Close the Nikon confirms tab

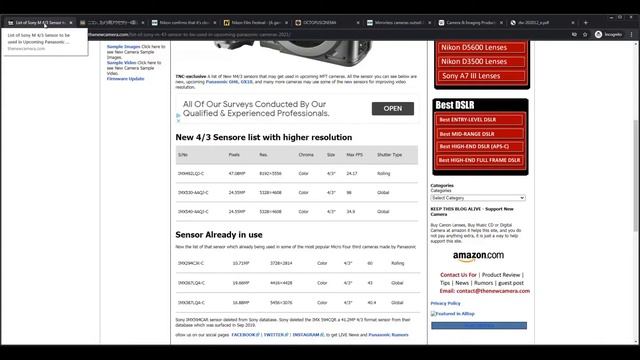click(215, 23)
